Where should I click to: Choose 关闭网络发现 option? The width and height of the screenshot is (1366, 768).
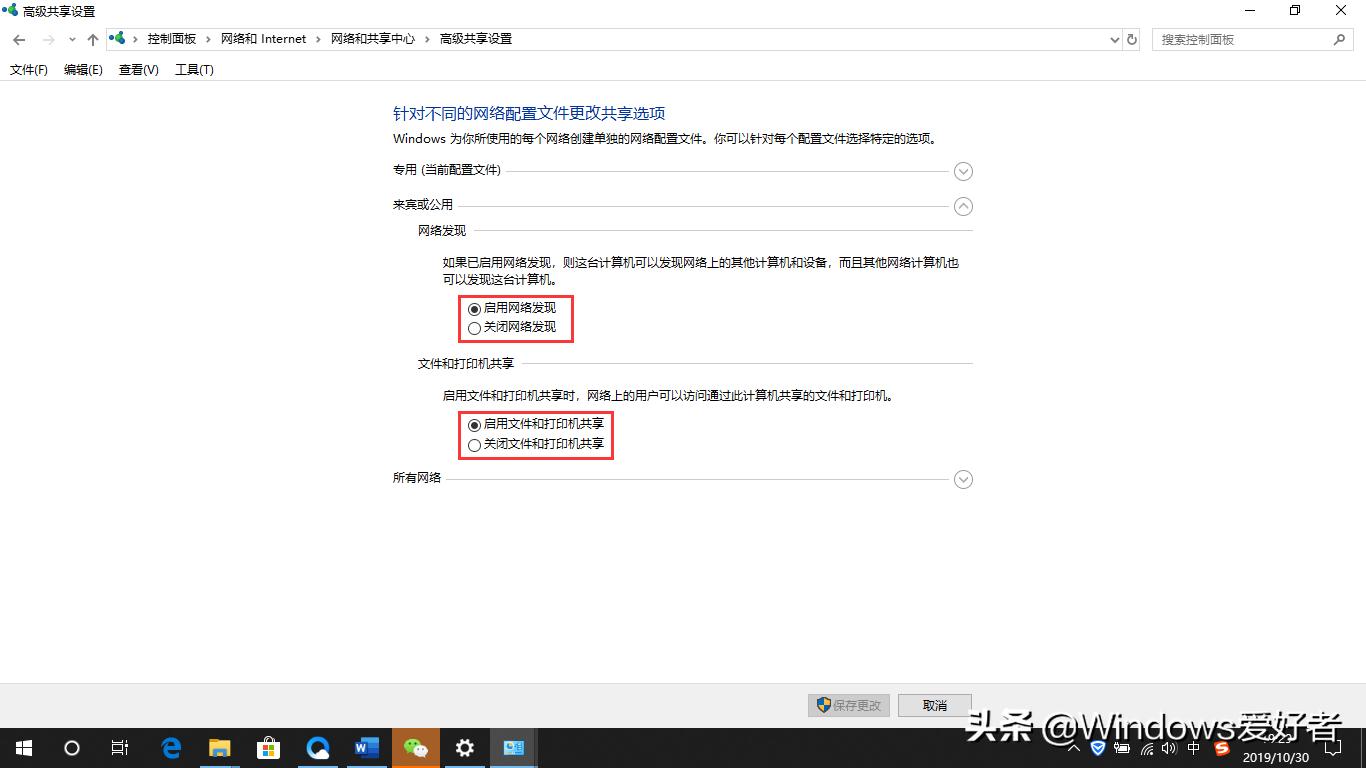click(474, 327)
